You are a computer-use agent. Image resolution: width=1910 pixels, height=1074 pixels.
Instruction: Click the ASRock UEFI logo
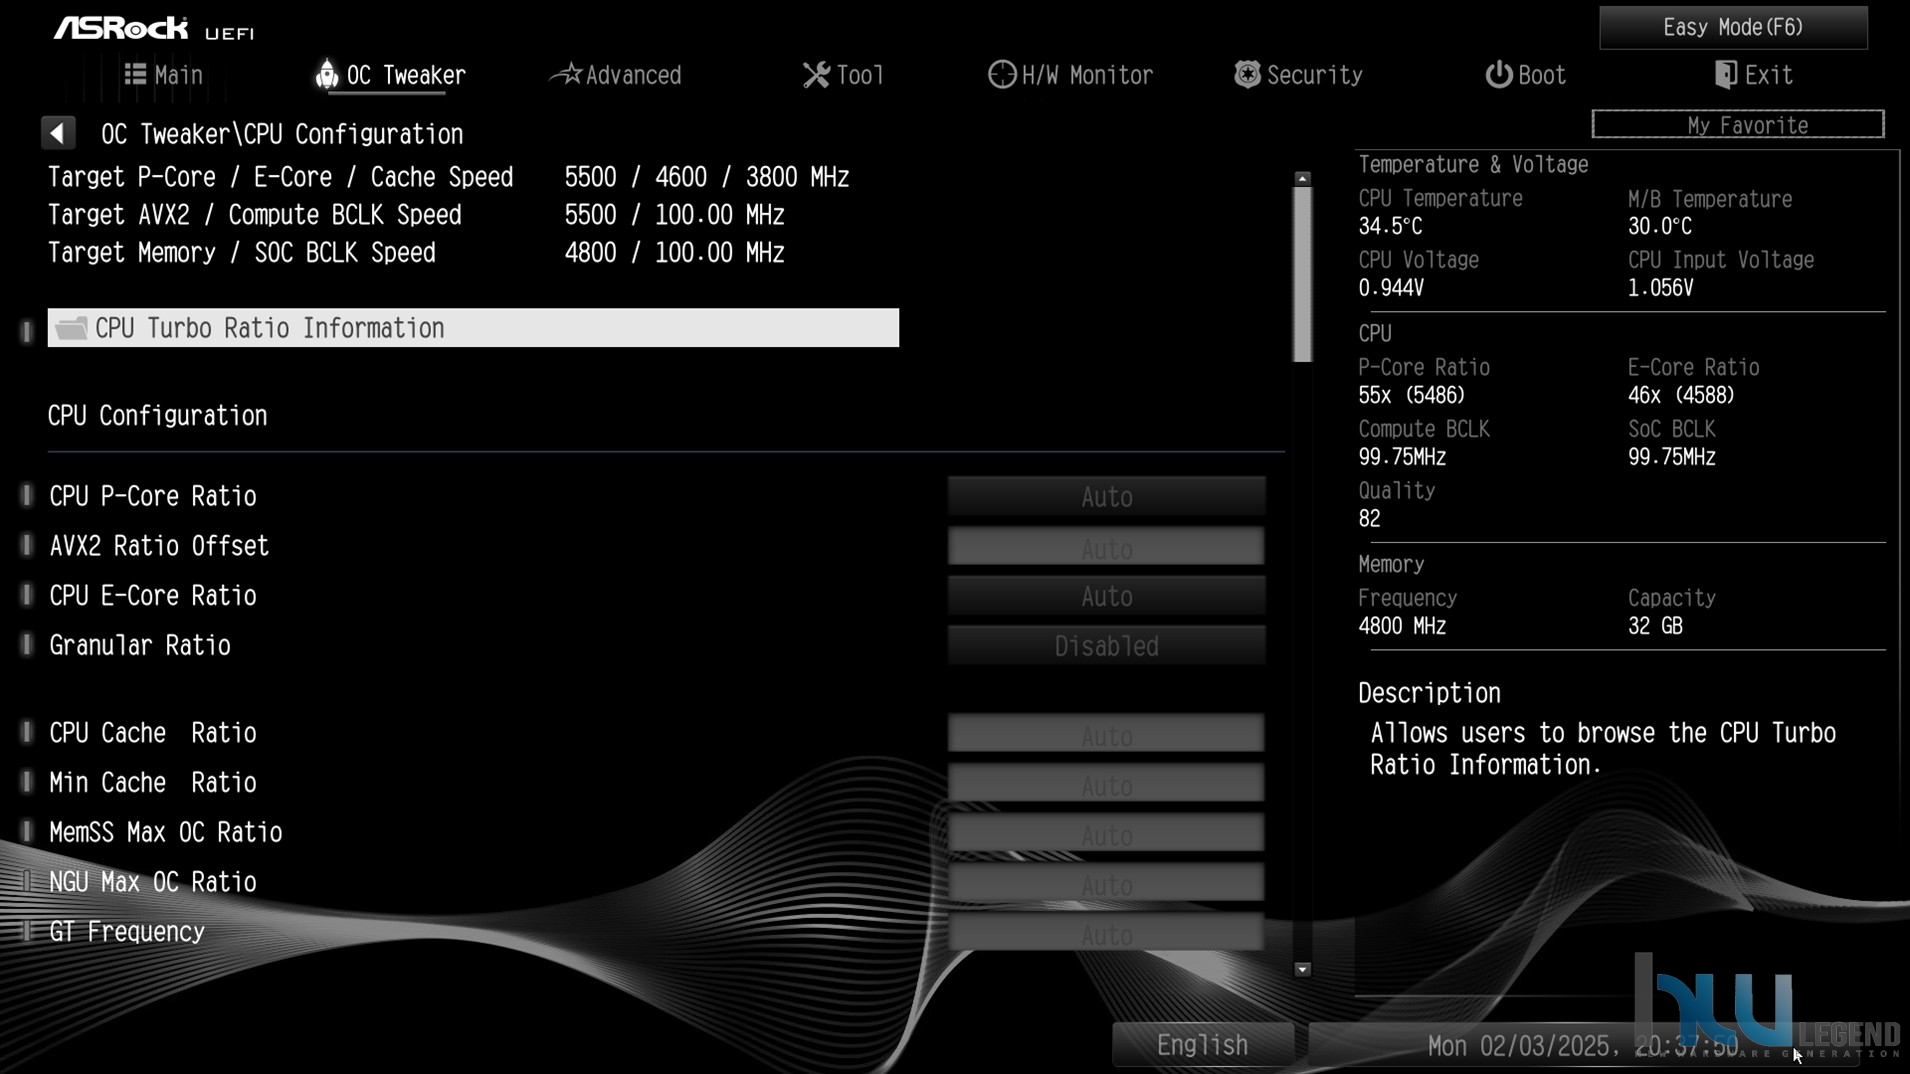point(154,29)
